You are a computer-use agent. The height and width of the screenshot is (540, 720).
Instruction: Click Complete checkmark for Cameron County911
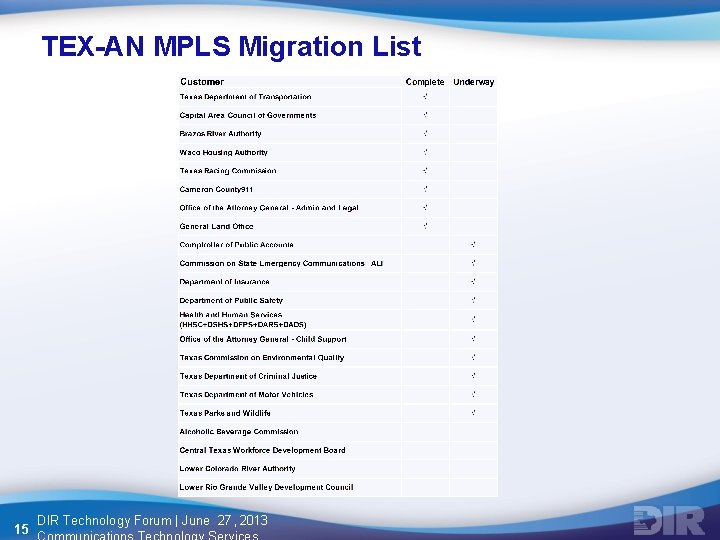point(425,189)
